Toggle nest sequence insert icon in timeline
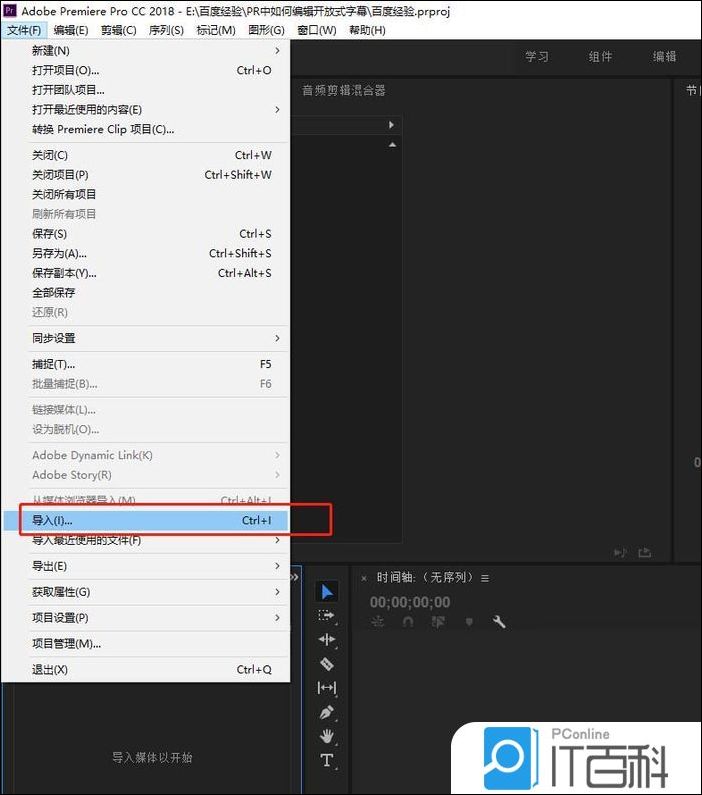702x795 pixels. pyautogui.click(x=378, y=622)
